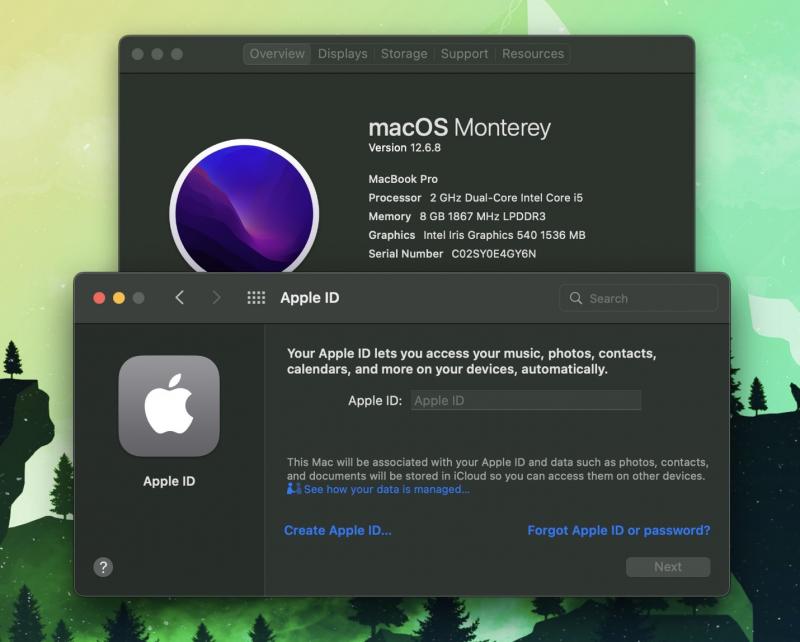Click Apple ID label under Apple logo
This screenshot has height=642, width=800.
[169, 481]
